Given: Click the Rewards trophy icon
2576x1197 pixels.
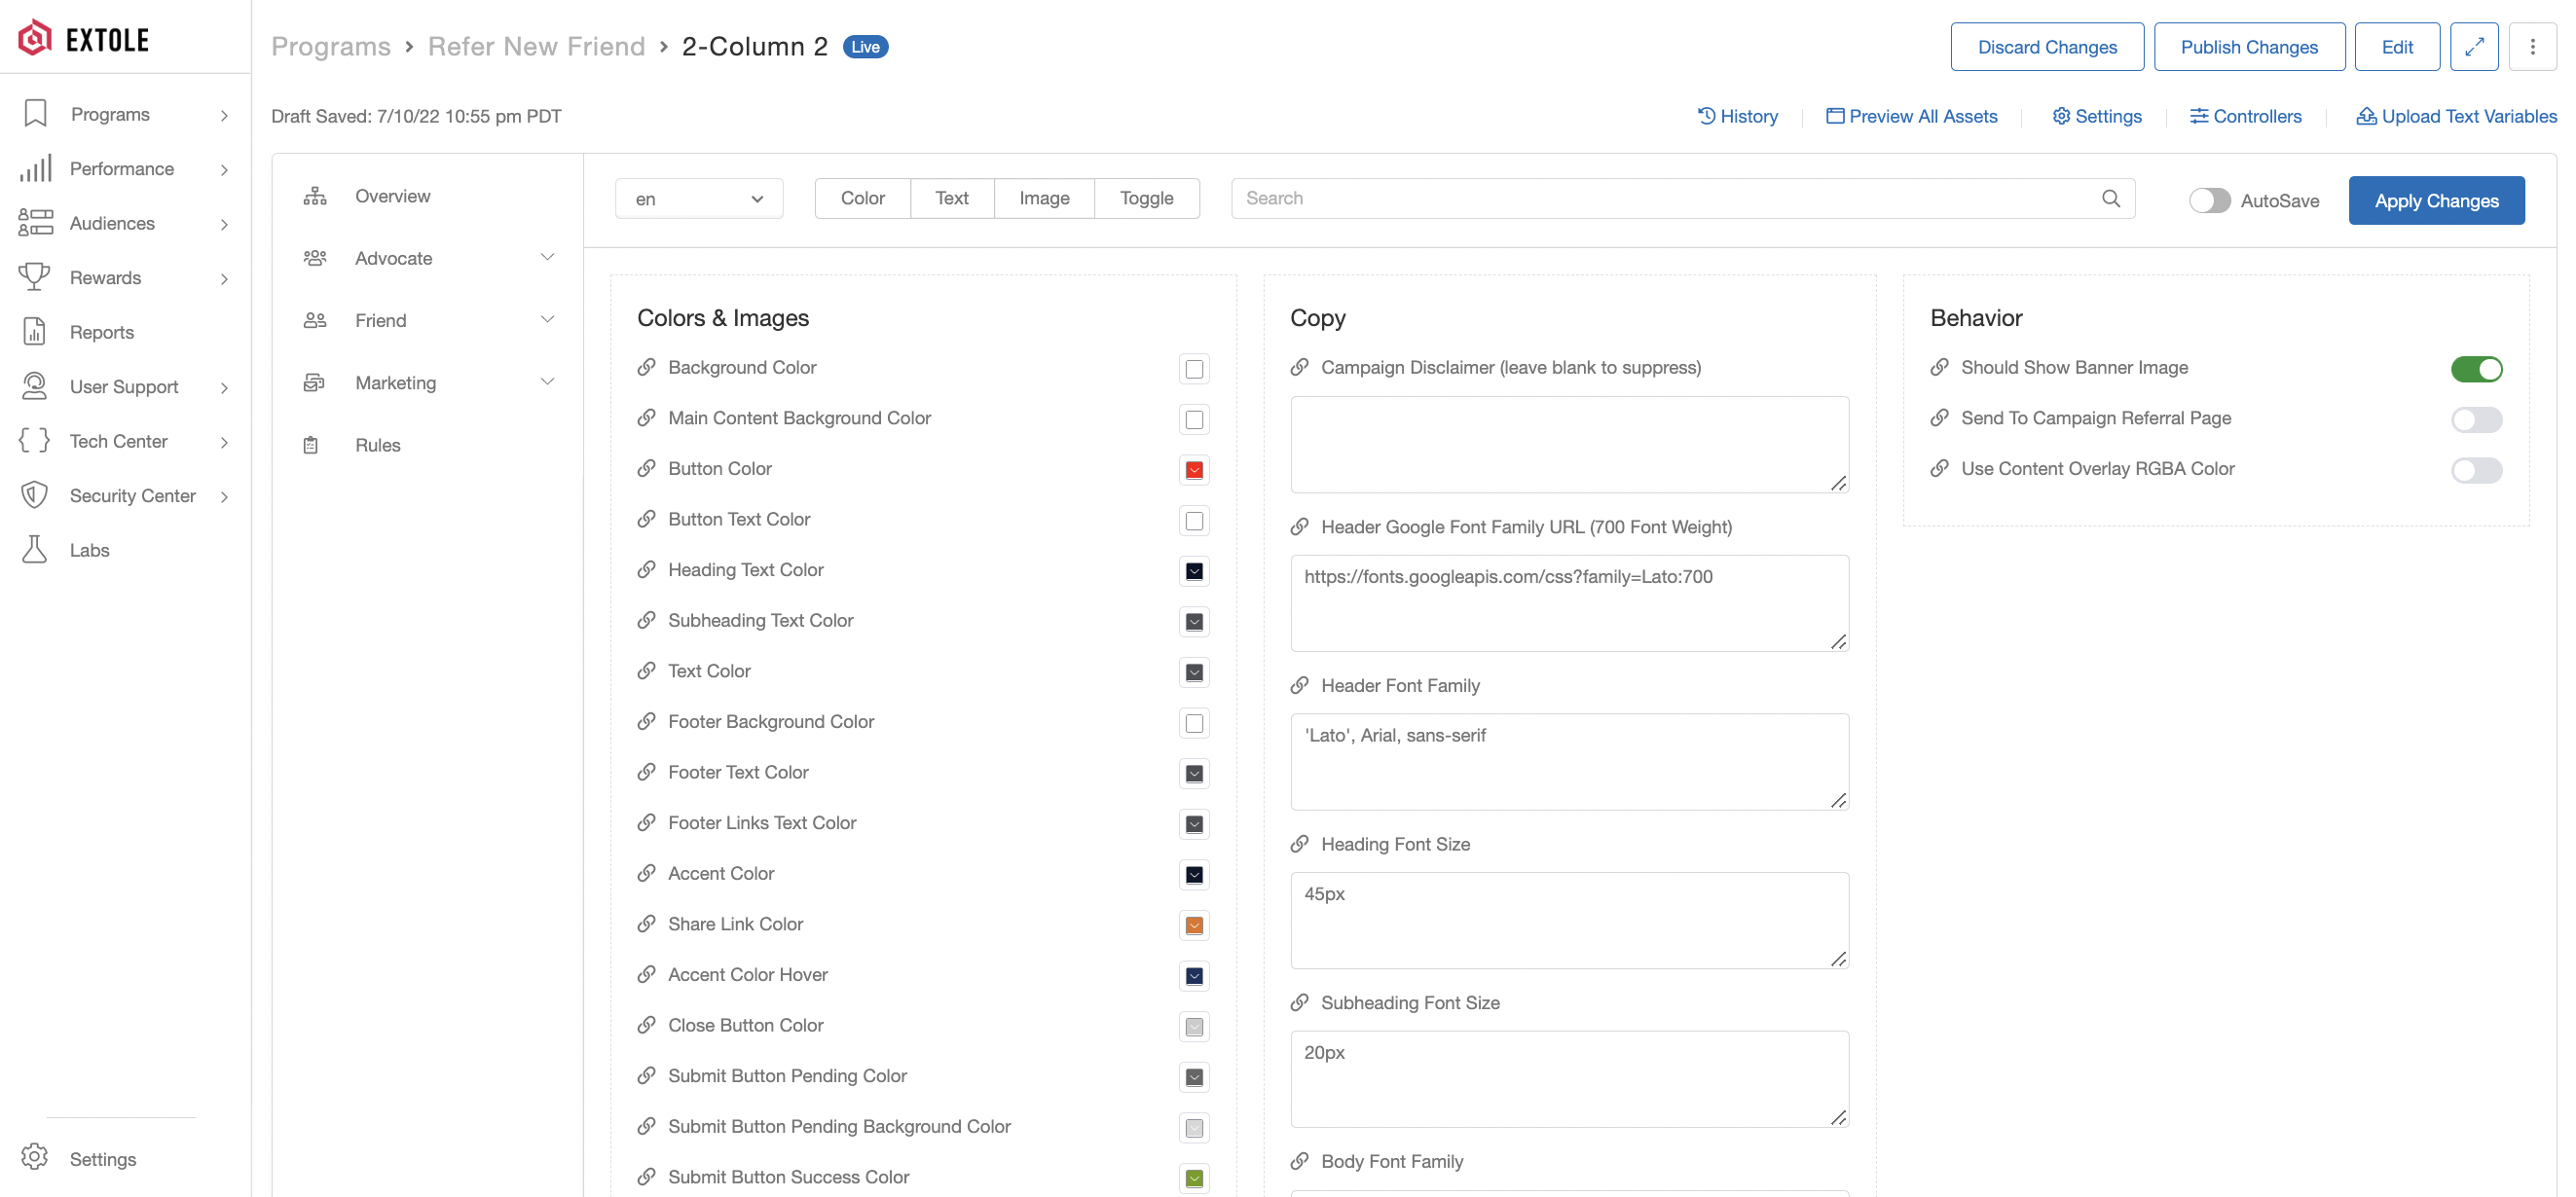Looking at the screenshot, I should pos(35,277).
